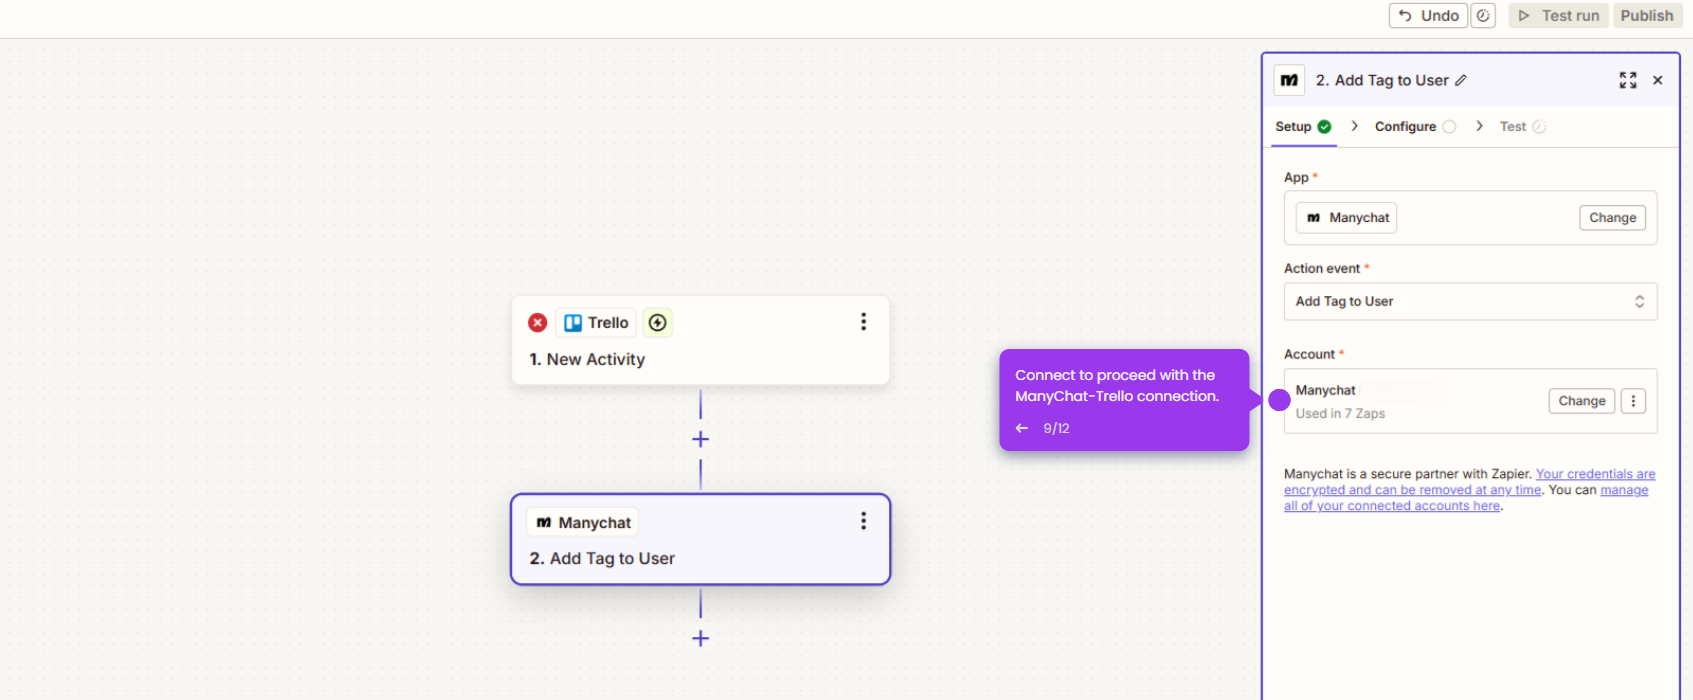Open the credentials encryption link
This screenshot has height=700, width=1693.
(x=1470, y=482)
